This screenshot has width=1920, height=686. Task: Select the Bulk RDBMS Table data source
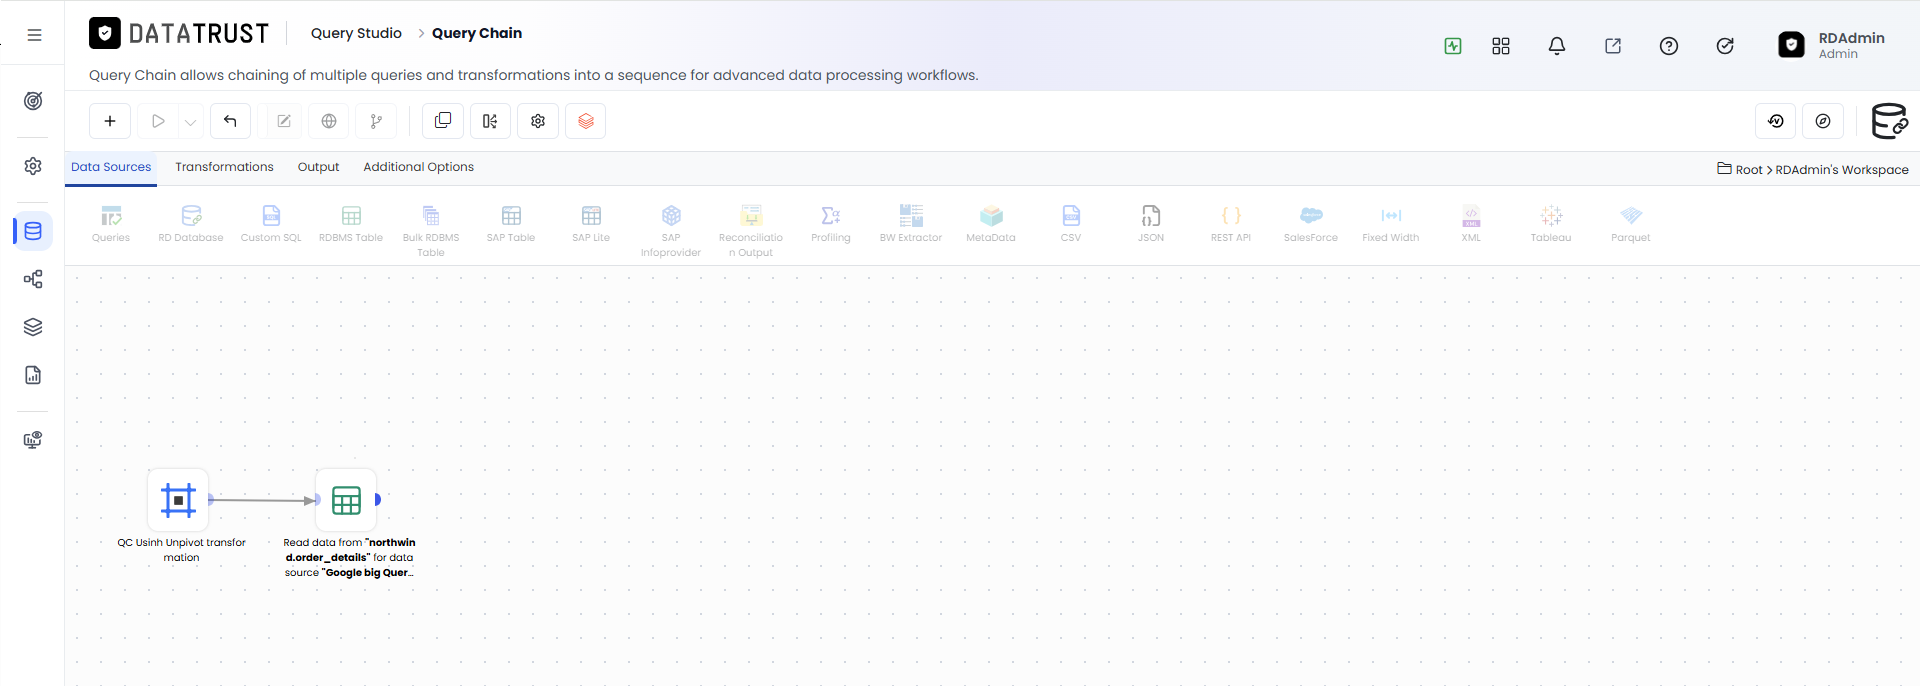pos(431,231)
